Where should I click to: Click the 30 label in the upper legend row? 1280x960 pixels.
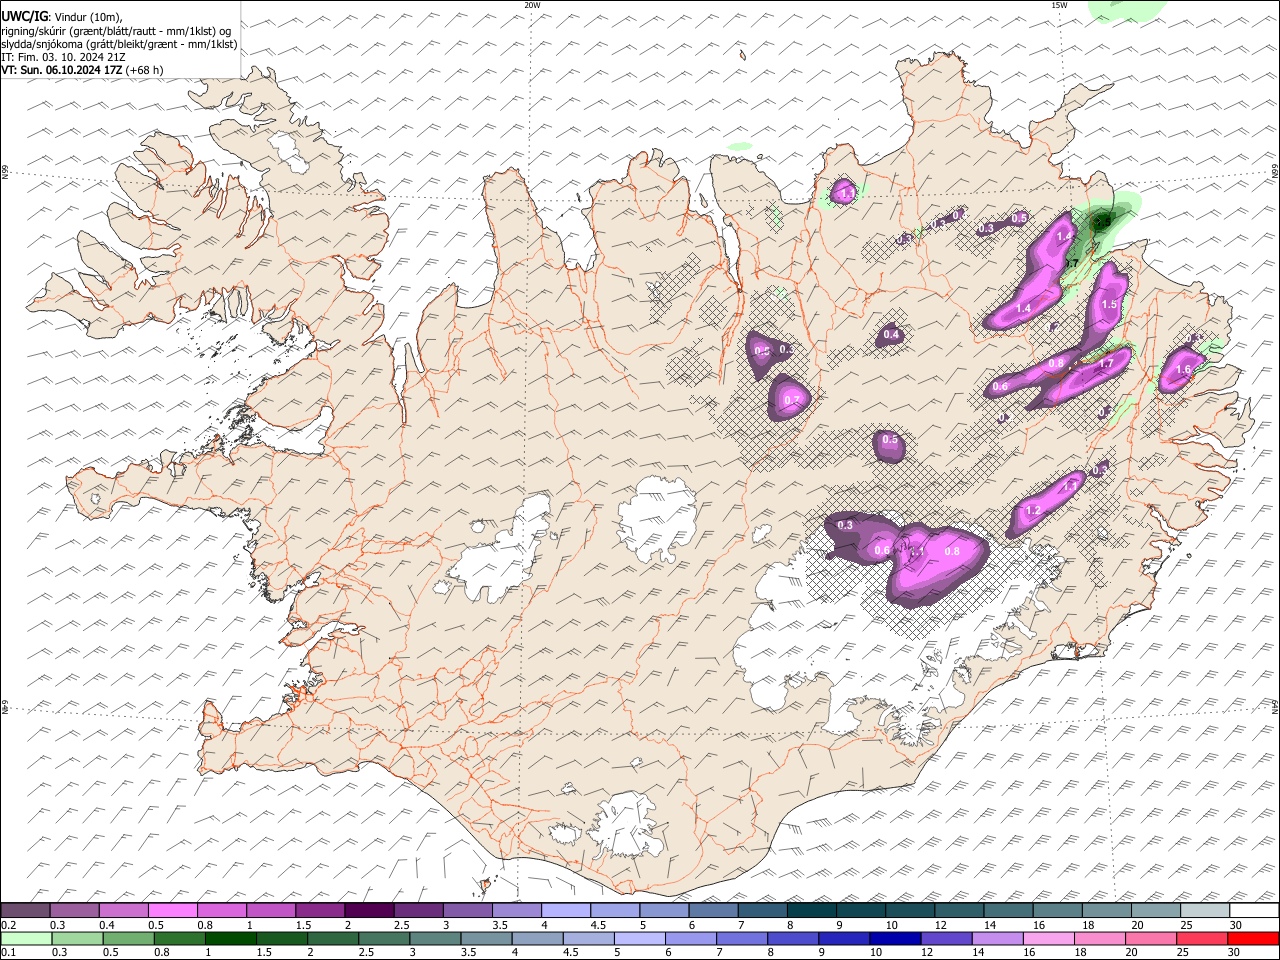pos(1235,925)
